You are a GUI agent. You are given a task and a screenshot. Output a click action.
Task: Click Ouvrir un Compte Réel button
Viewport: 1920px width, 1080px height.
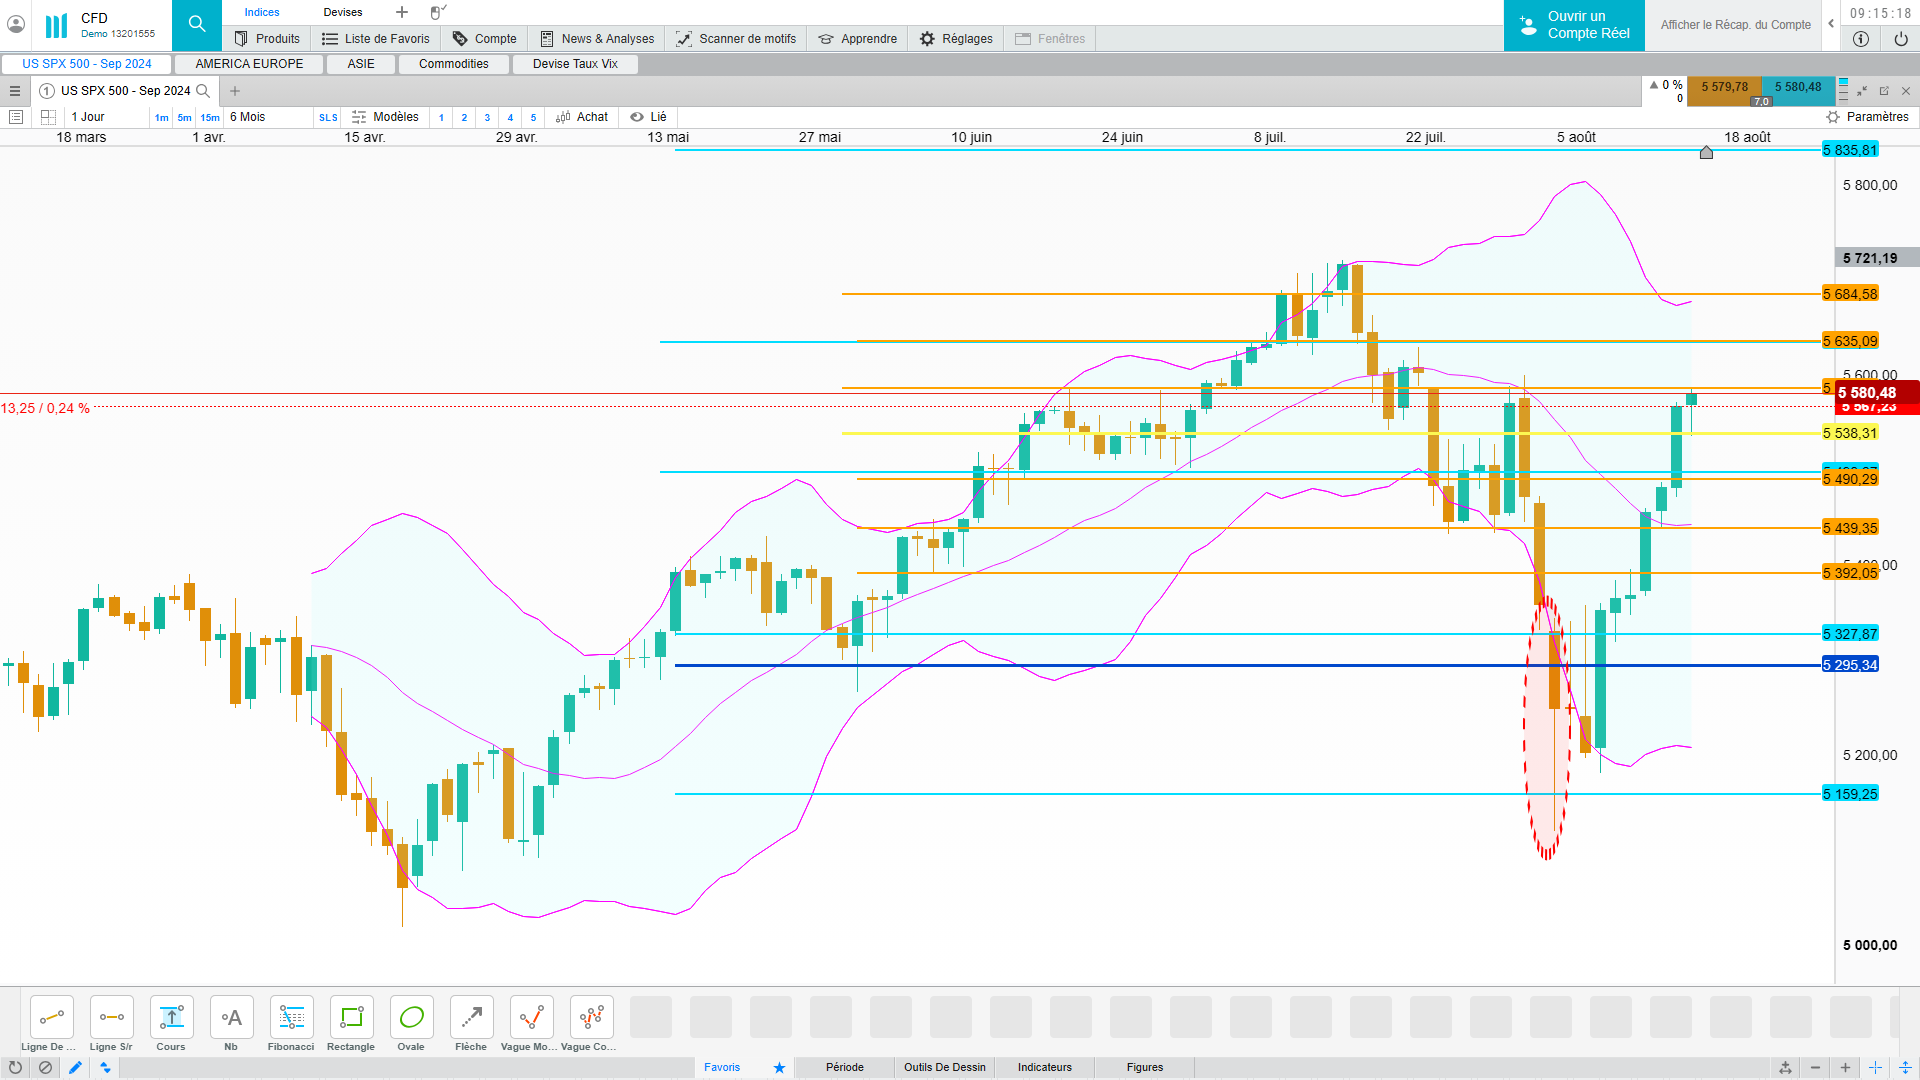point(1574,25)
